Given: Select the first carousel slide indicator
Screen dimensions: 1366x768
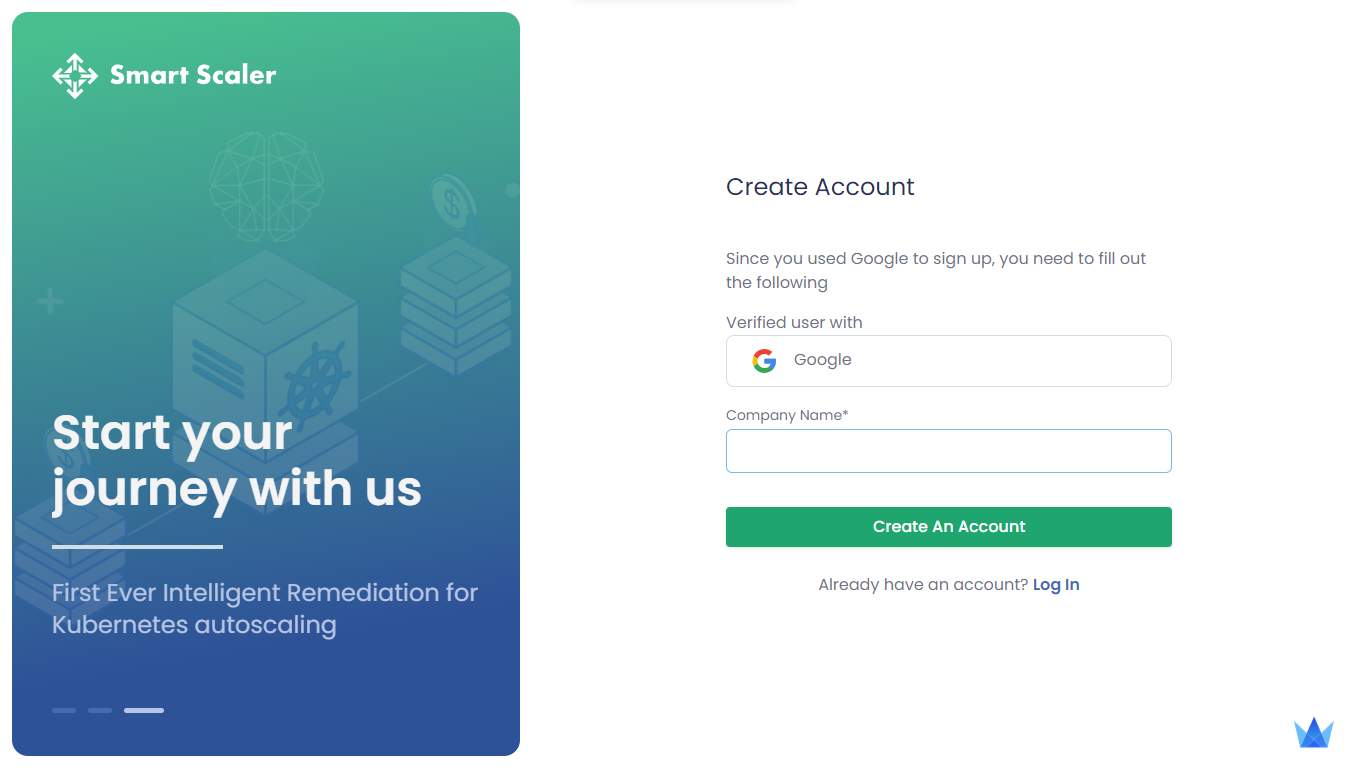Looking at the screenshot, I should point(64,711).
